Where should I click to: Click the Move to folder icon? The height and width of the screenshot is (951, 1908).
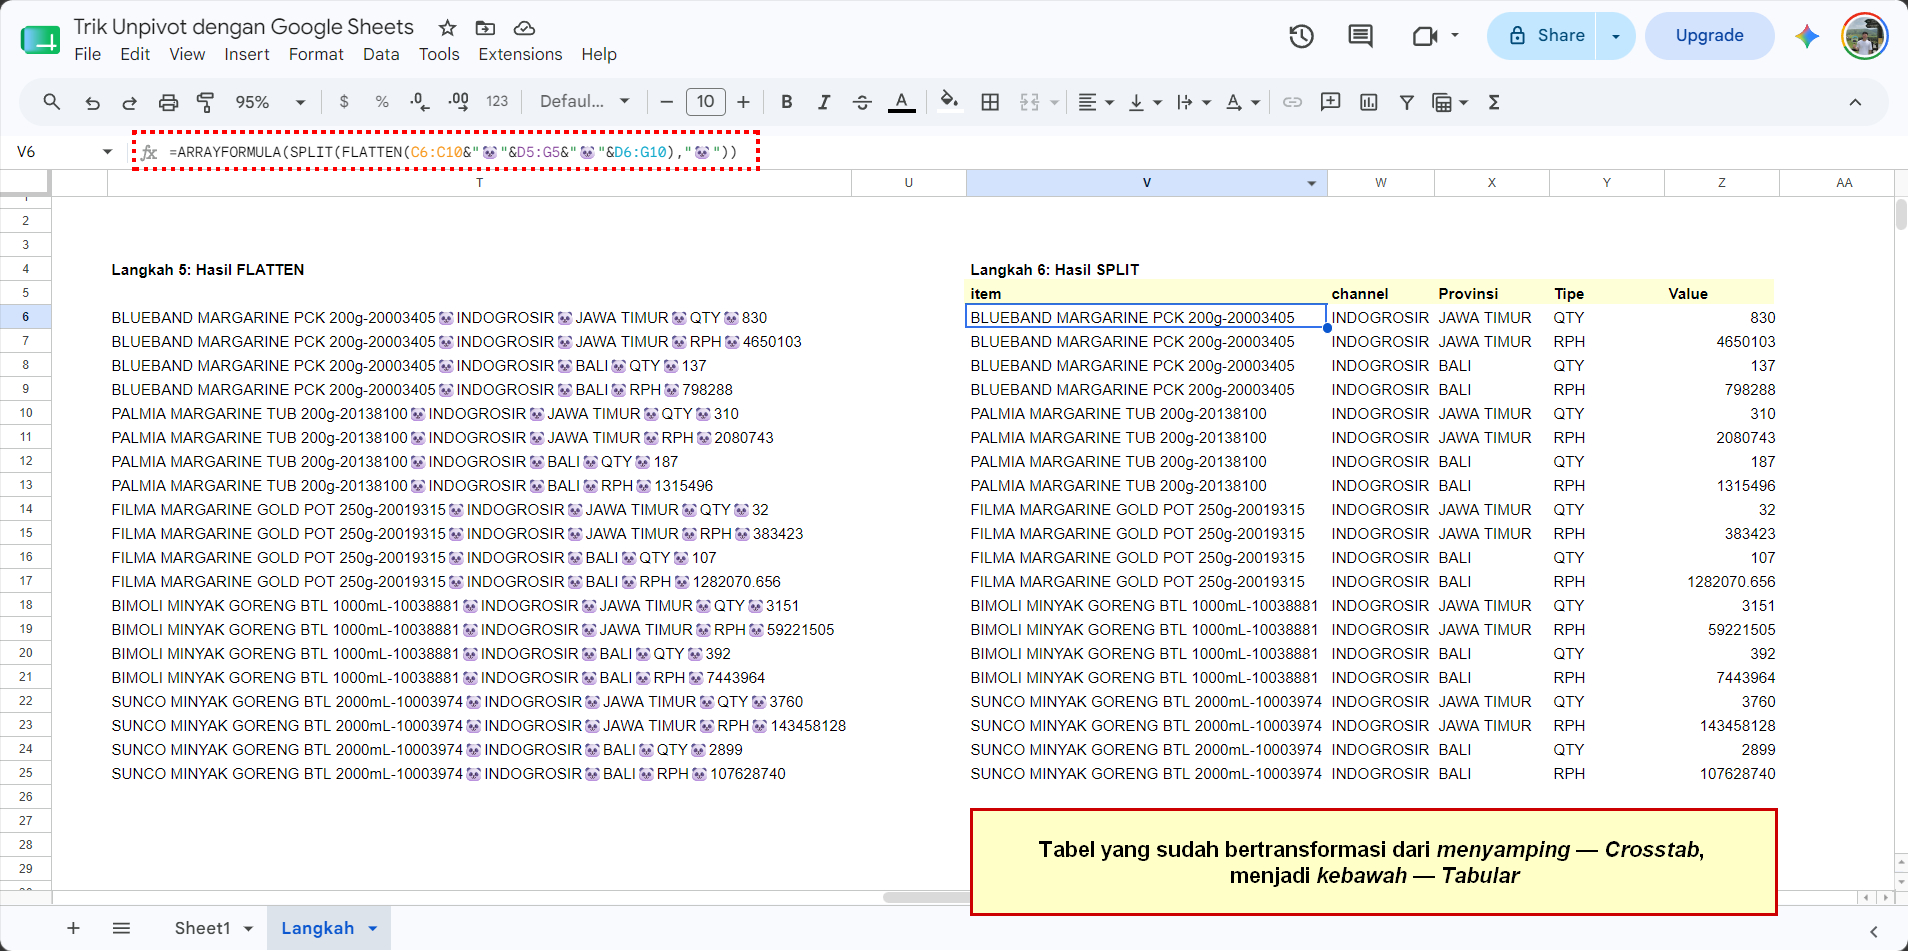tap(485, 28)
